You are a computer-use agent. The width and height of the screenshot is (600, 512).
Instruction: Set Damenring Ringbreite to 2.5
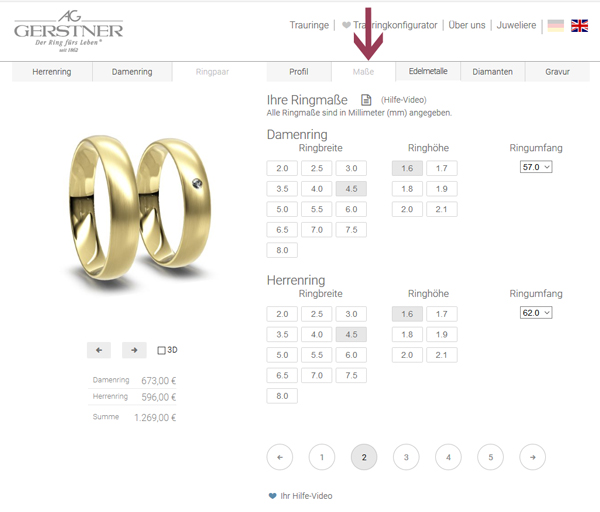tap(316, 168)
